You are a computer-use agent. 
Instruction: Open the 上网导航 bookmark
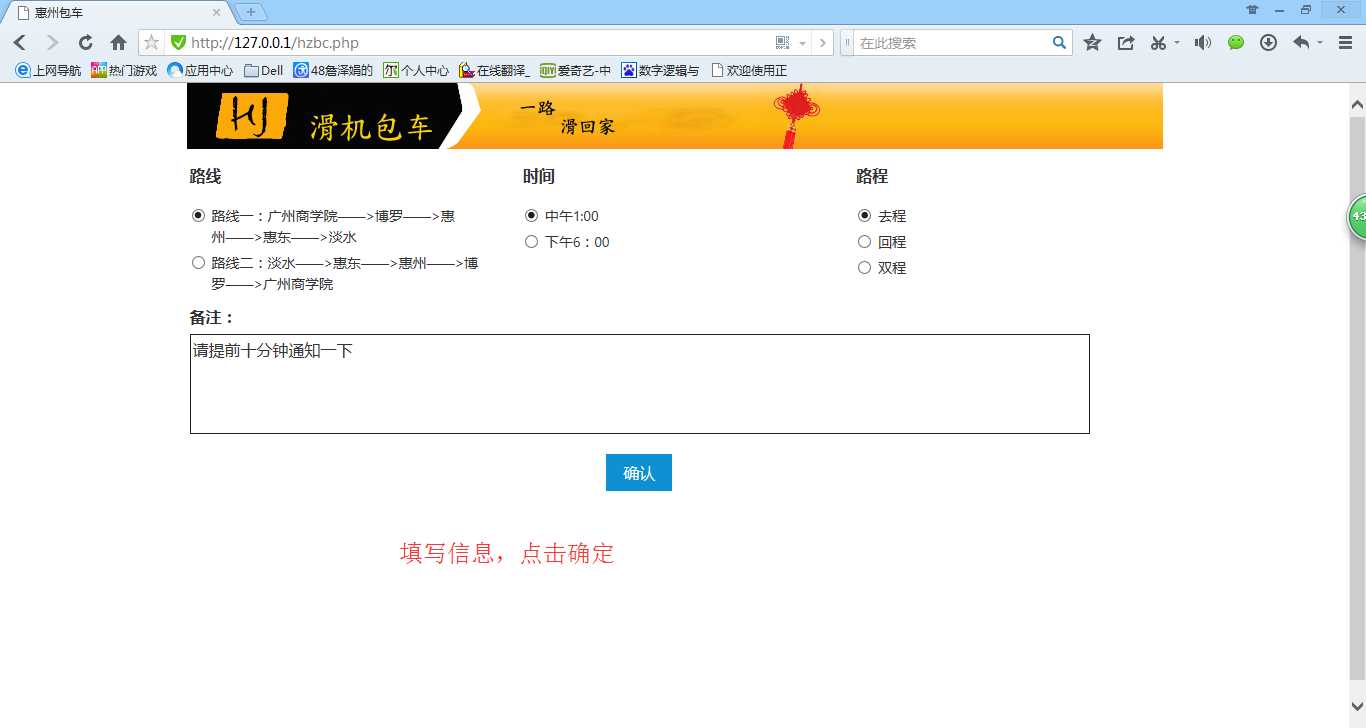click(48, 71)
